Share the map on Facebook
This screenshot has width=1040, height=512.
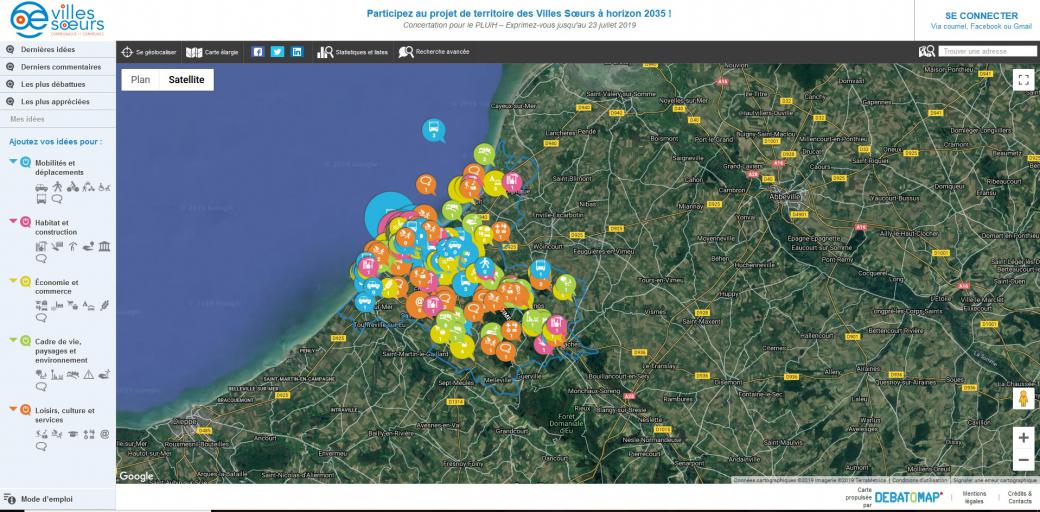click(258, 52)
